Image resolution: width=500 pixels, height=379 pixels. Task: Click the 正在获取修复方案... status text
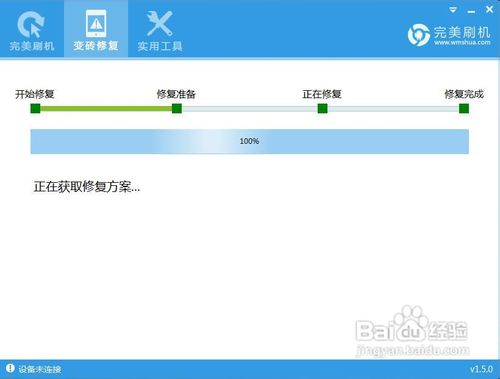tap(87, 187)
